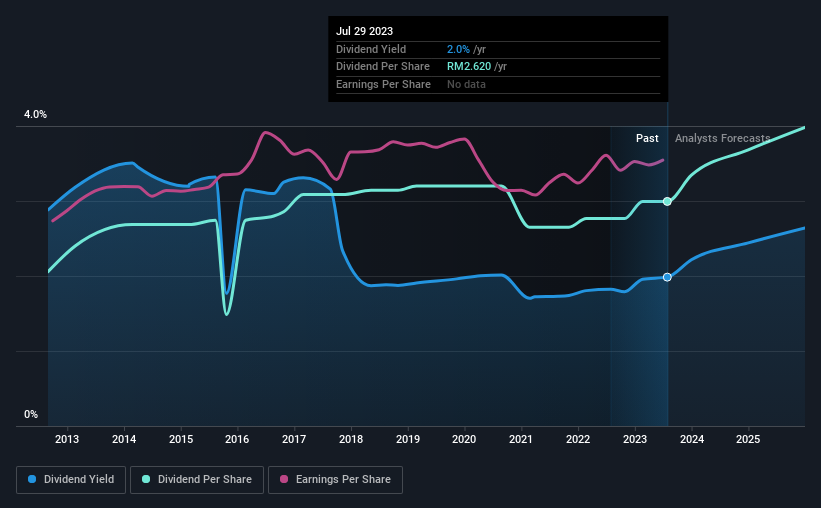The image size is (821, 508).
Task: Click the 2023 x-axis label
Action: click(635, 439)
